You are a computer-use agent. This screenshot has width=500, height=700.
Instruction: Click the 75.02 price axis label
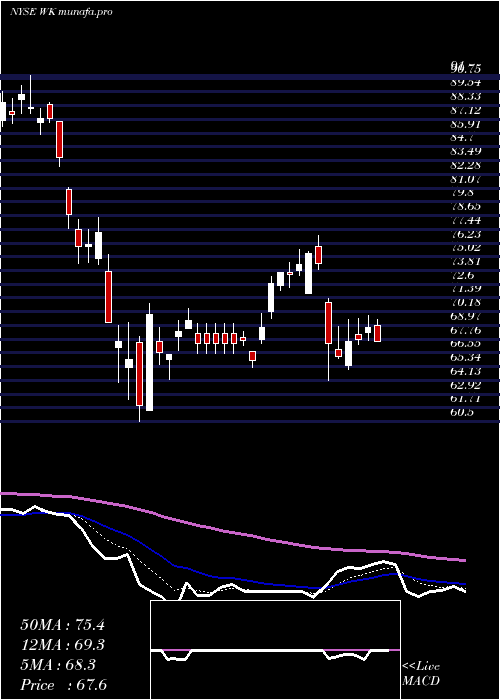coord(466,247)
